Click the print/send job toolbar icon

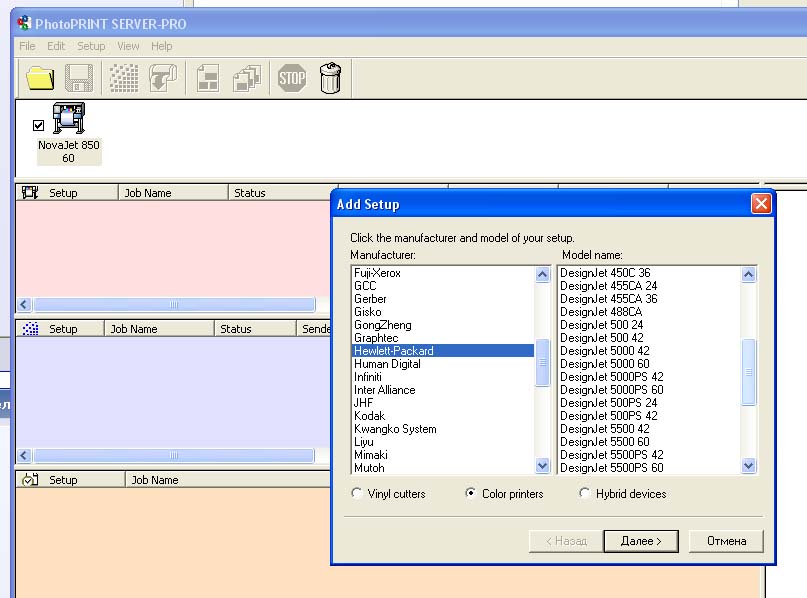(163, 78)
